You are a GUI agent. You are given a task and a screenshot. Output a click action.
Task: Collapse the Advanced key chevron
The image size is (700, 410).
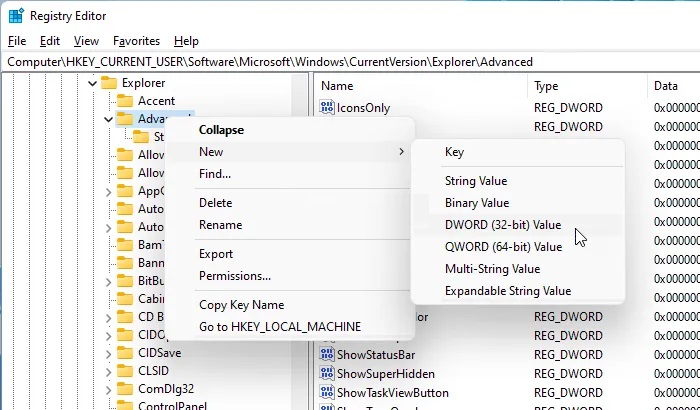coord(108,119)
